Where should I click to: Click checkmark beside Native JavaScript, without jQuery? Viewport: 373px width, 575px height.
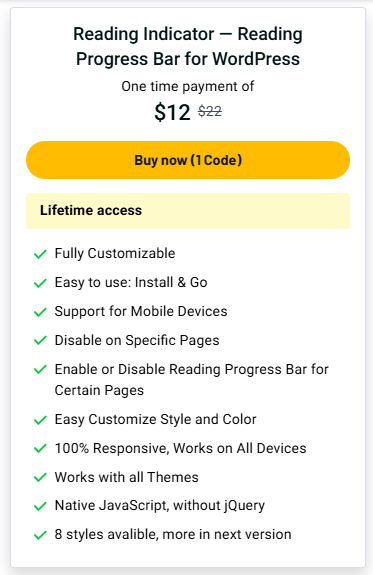point(40,506)
